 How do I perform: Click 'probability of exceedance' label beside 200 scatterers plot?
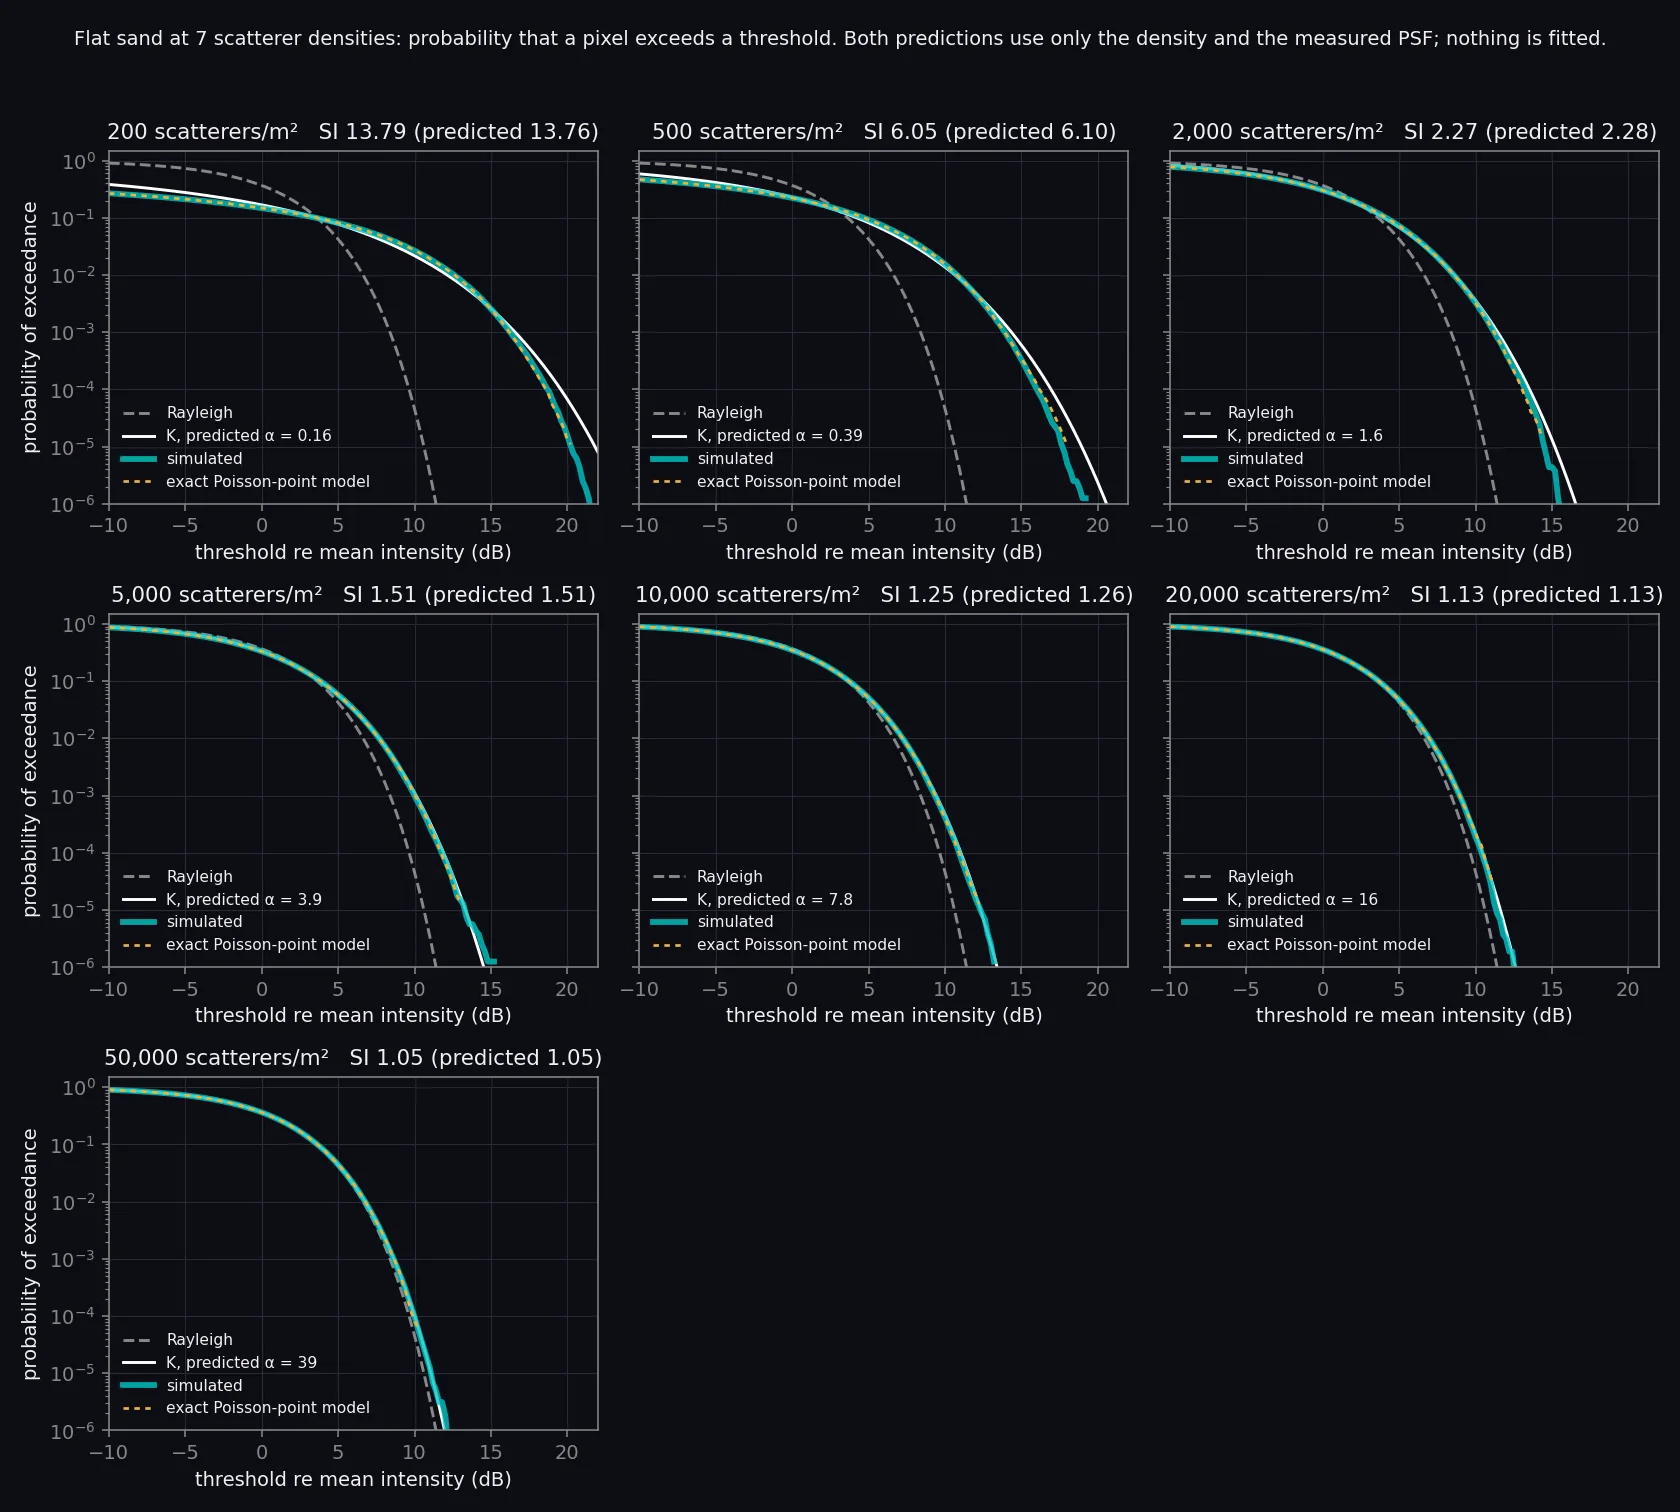[30, 328]
